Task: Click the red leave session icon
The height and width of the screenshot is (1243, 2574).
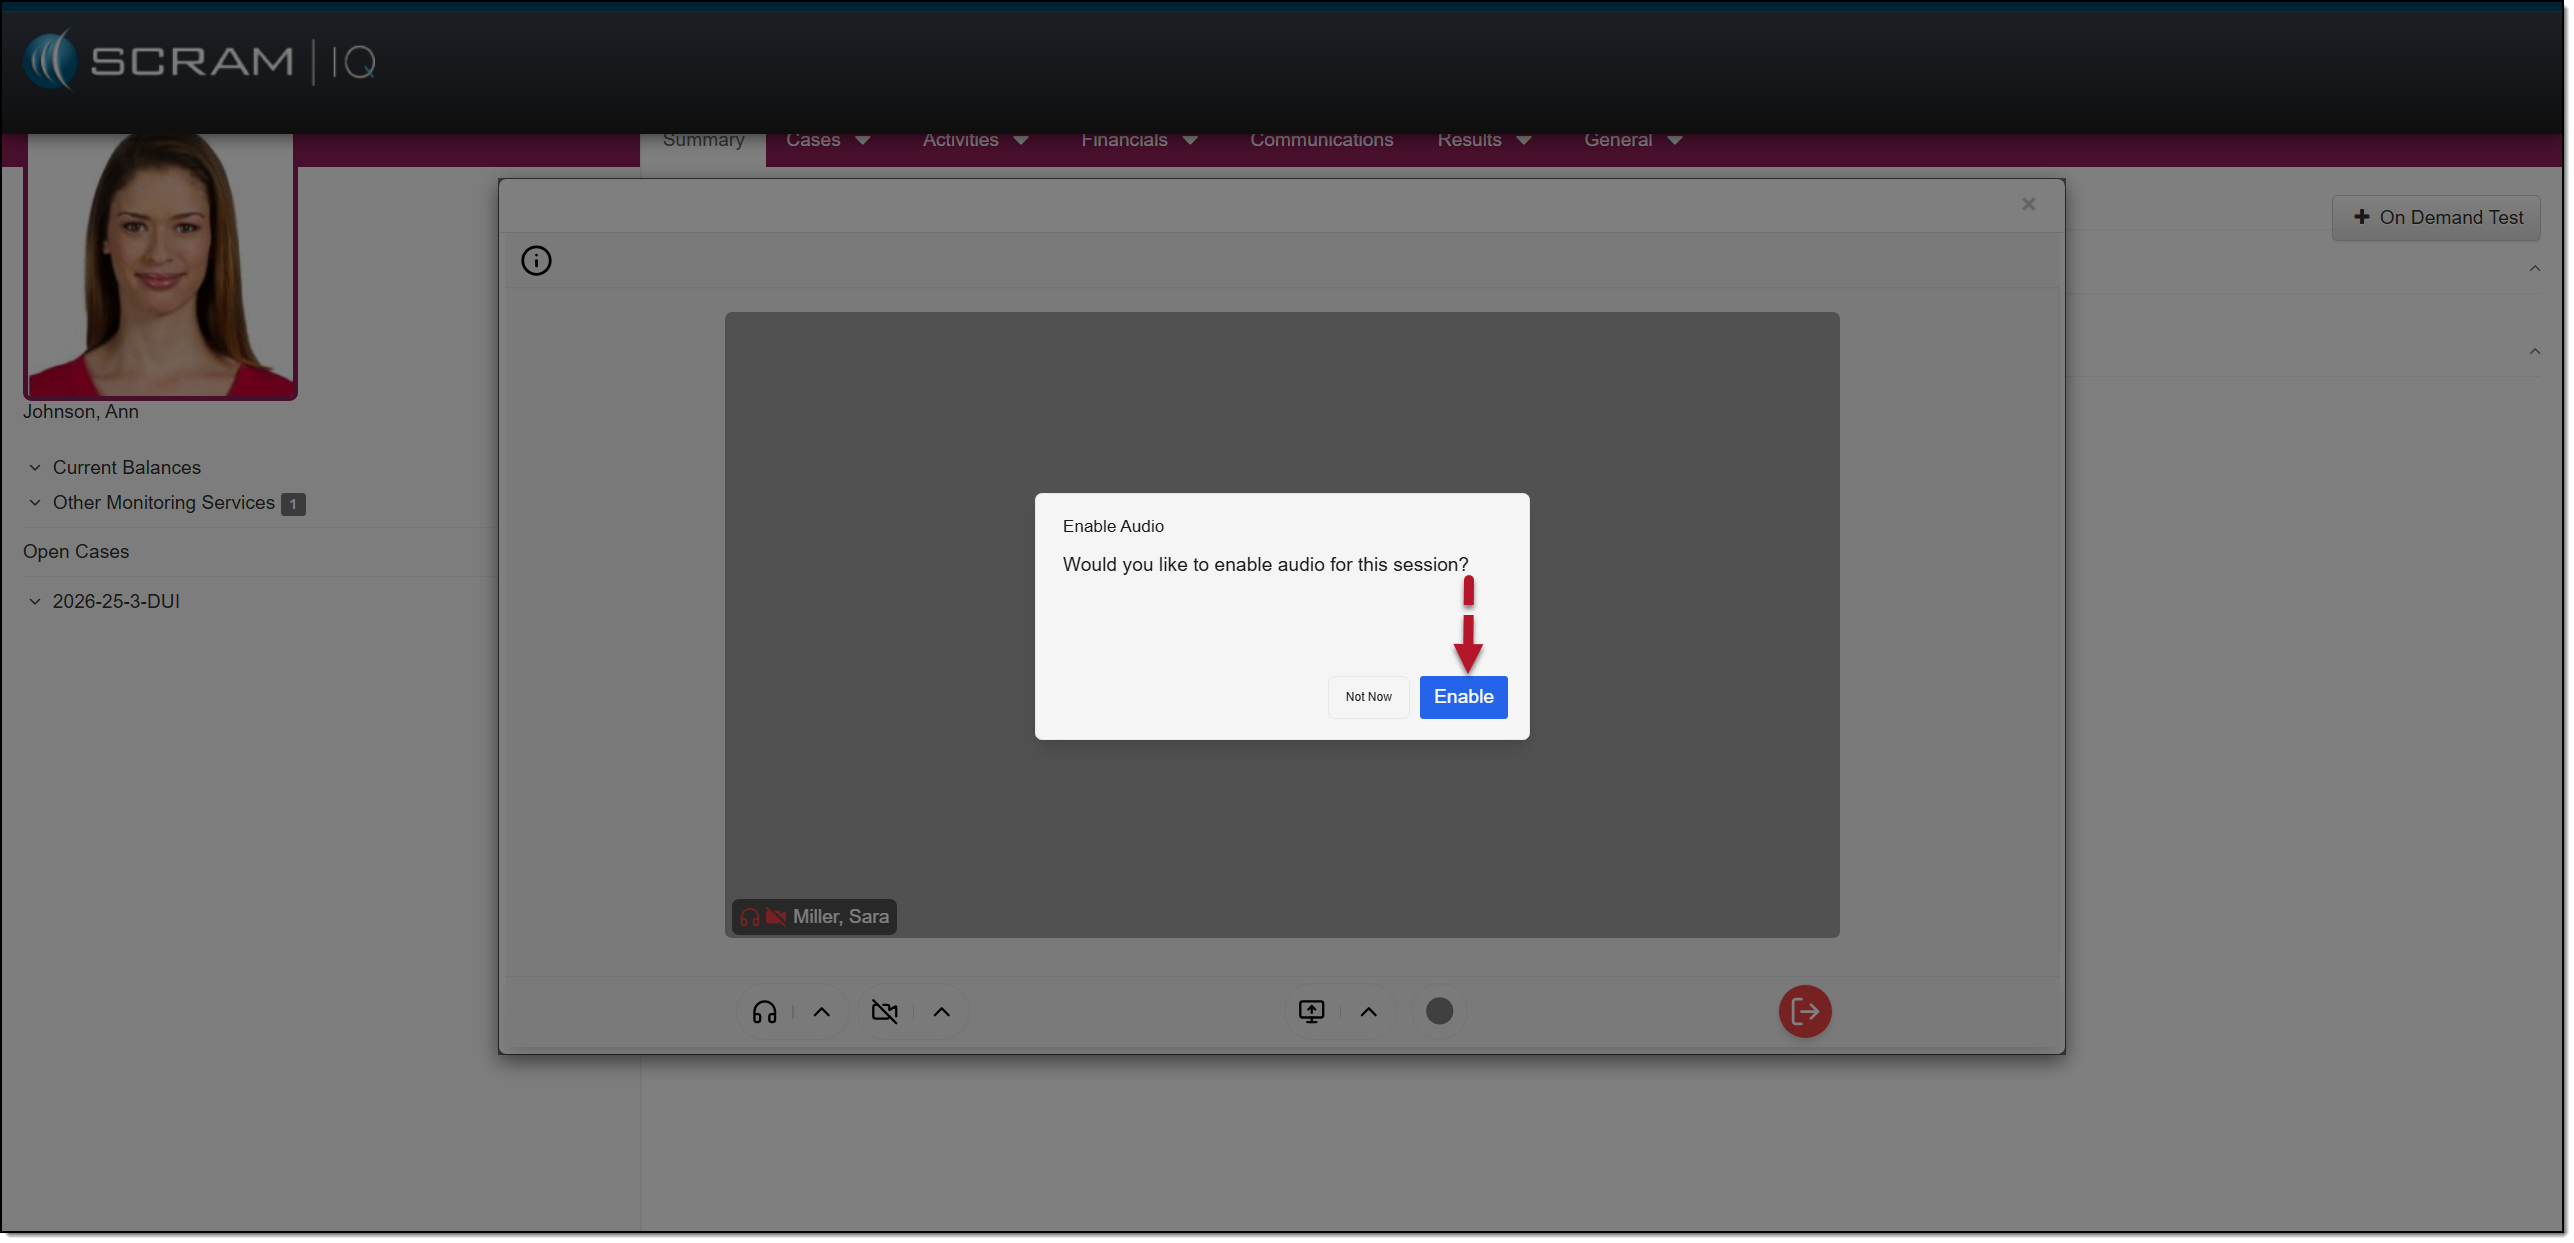Action: pos(1804,1012)
